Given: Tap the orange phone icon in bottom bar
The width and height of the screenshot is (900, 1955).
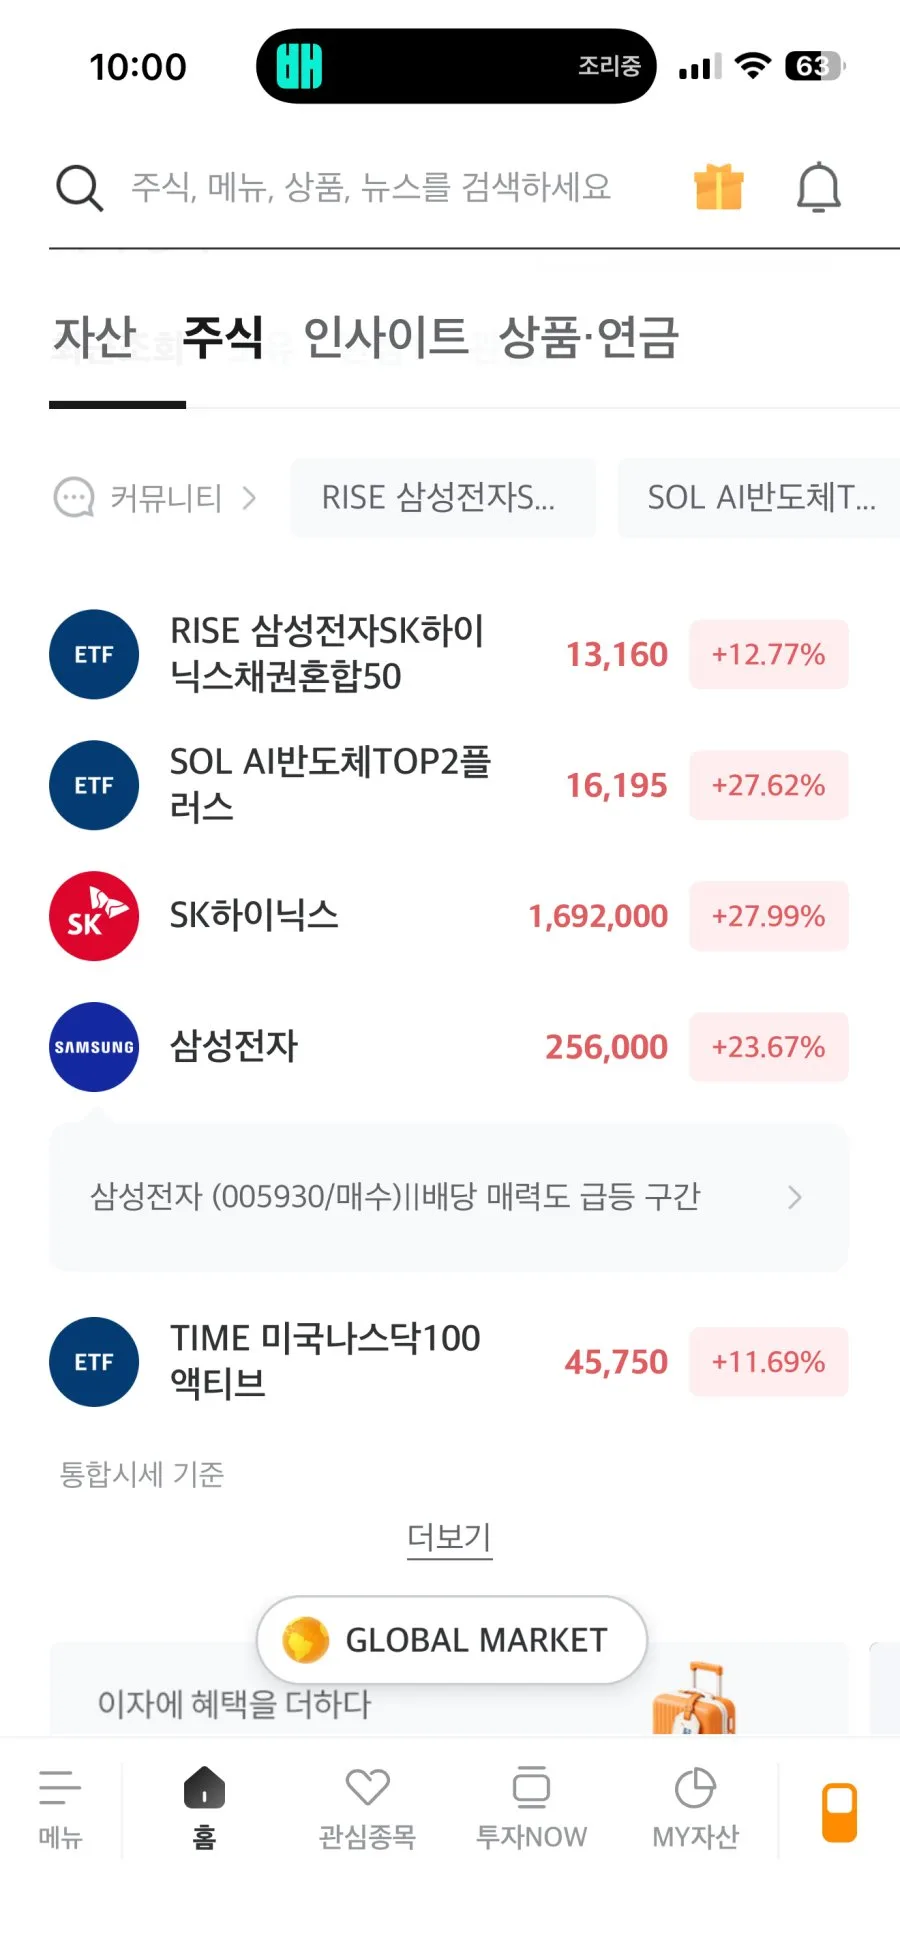Looking at the screenshot, I should 840,1812.
